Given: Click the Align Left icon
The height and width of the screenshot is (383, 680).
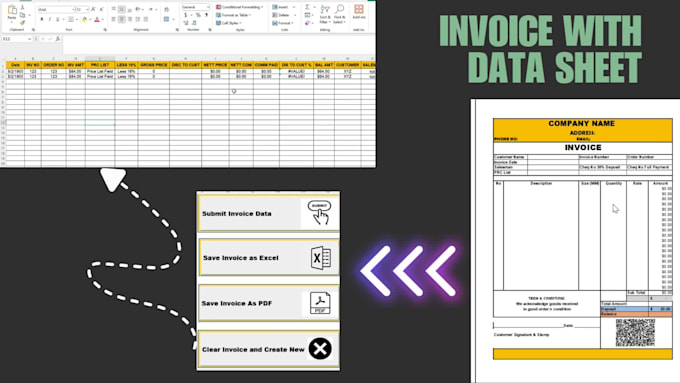Looking at the screenshot, I should 114,19.
